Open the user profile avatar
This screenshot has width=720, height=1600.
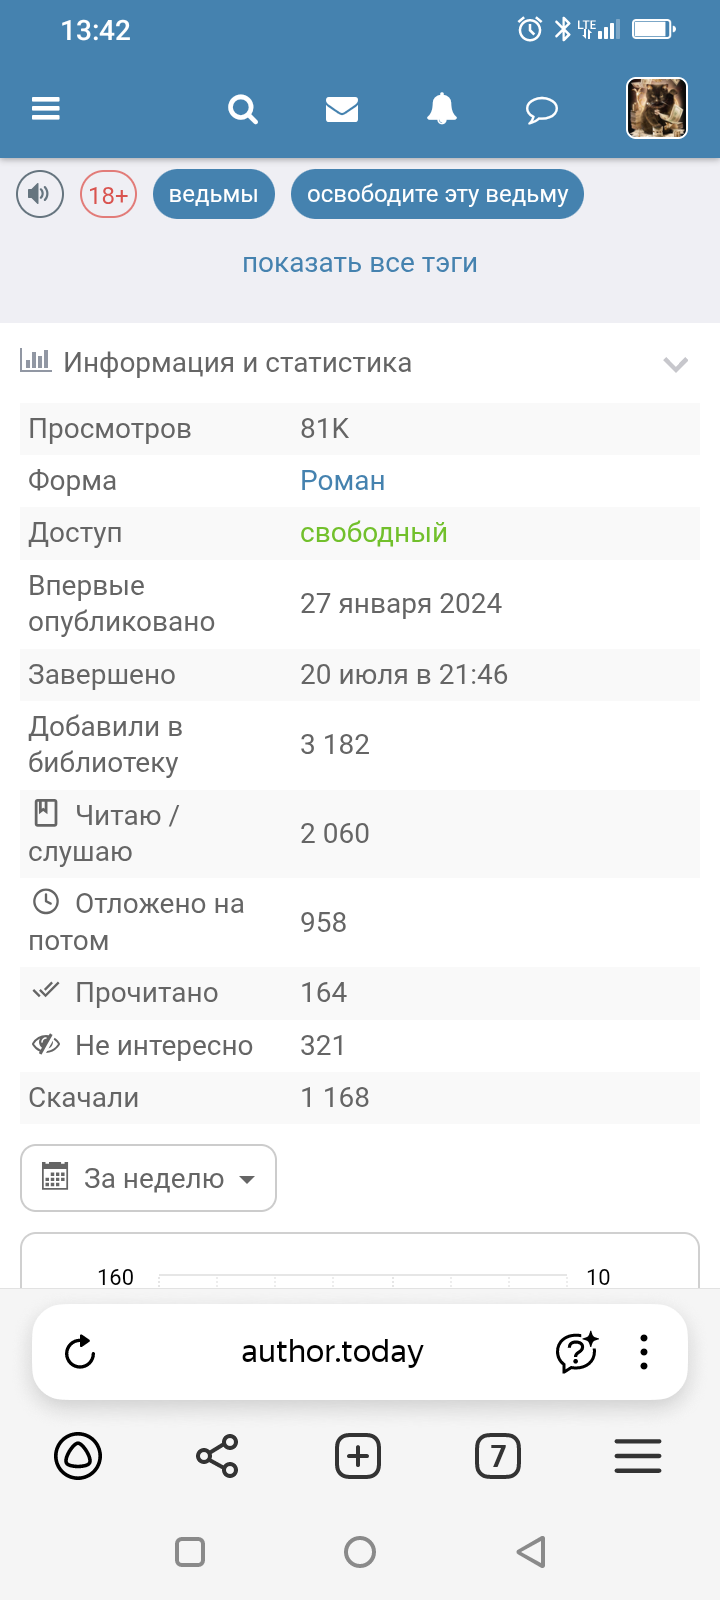pos(656,108)
